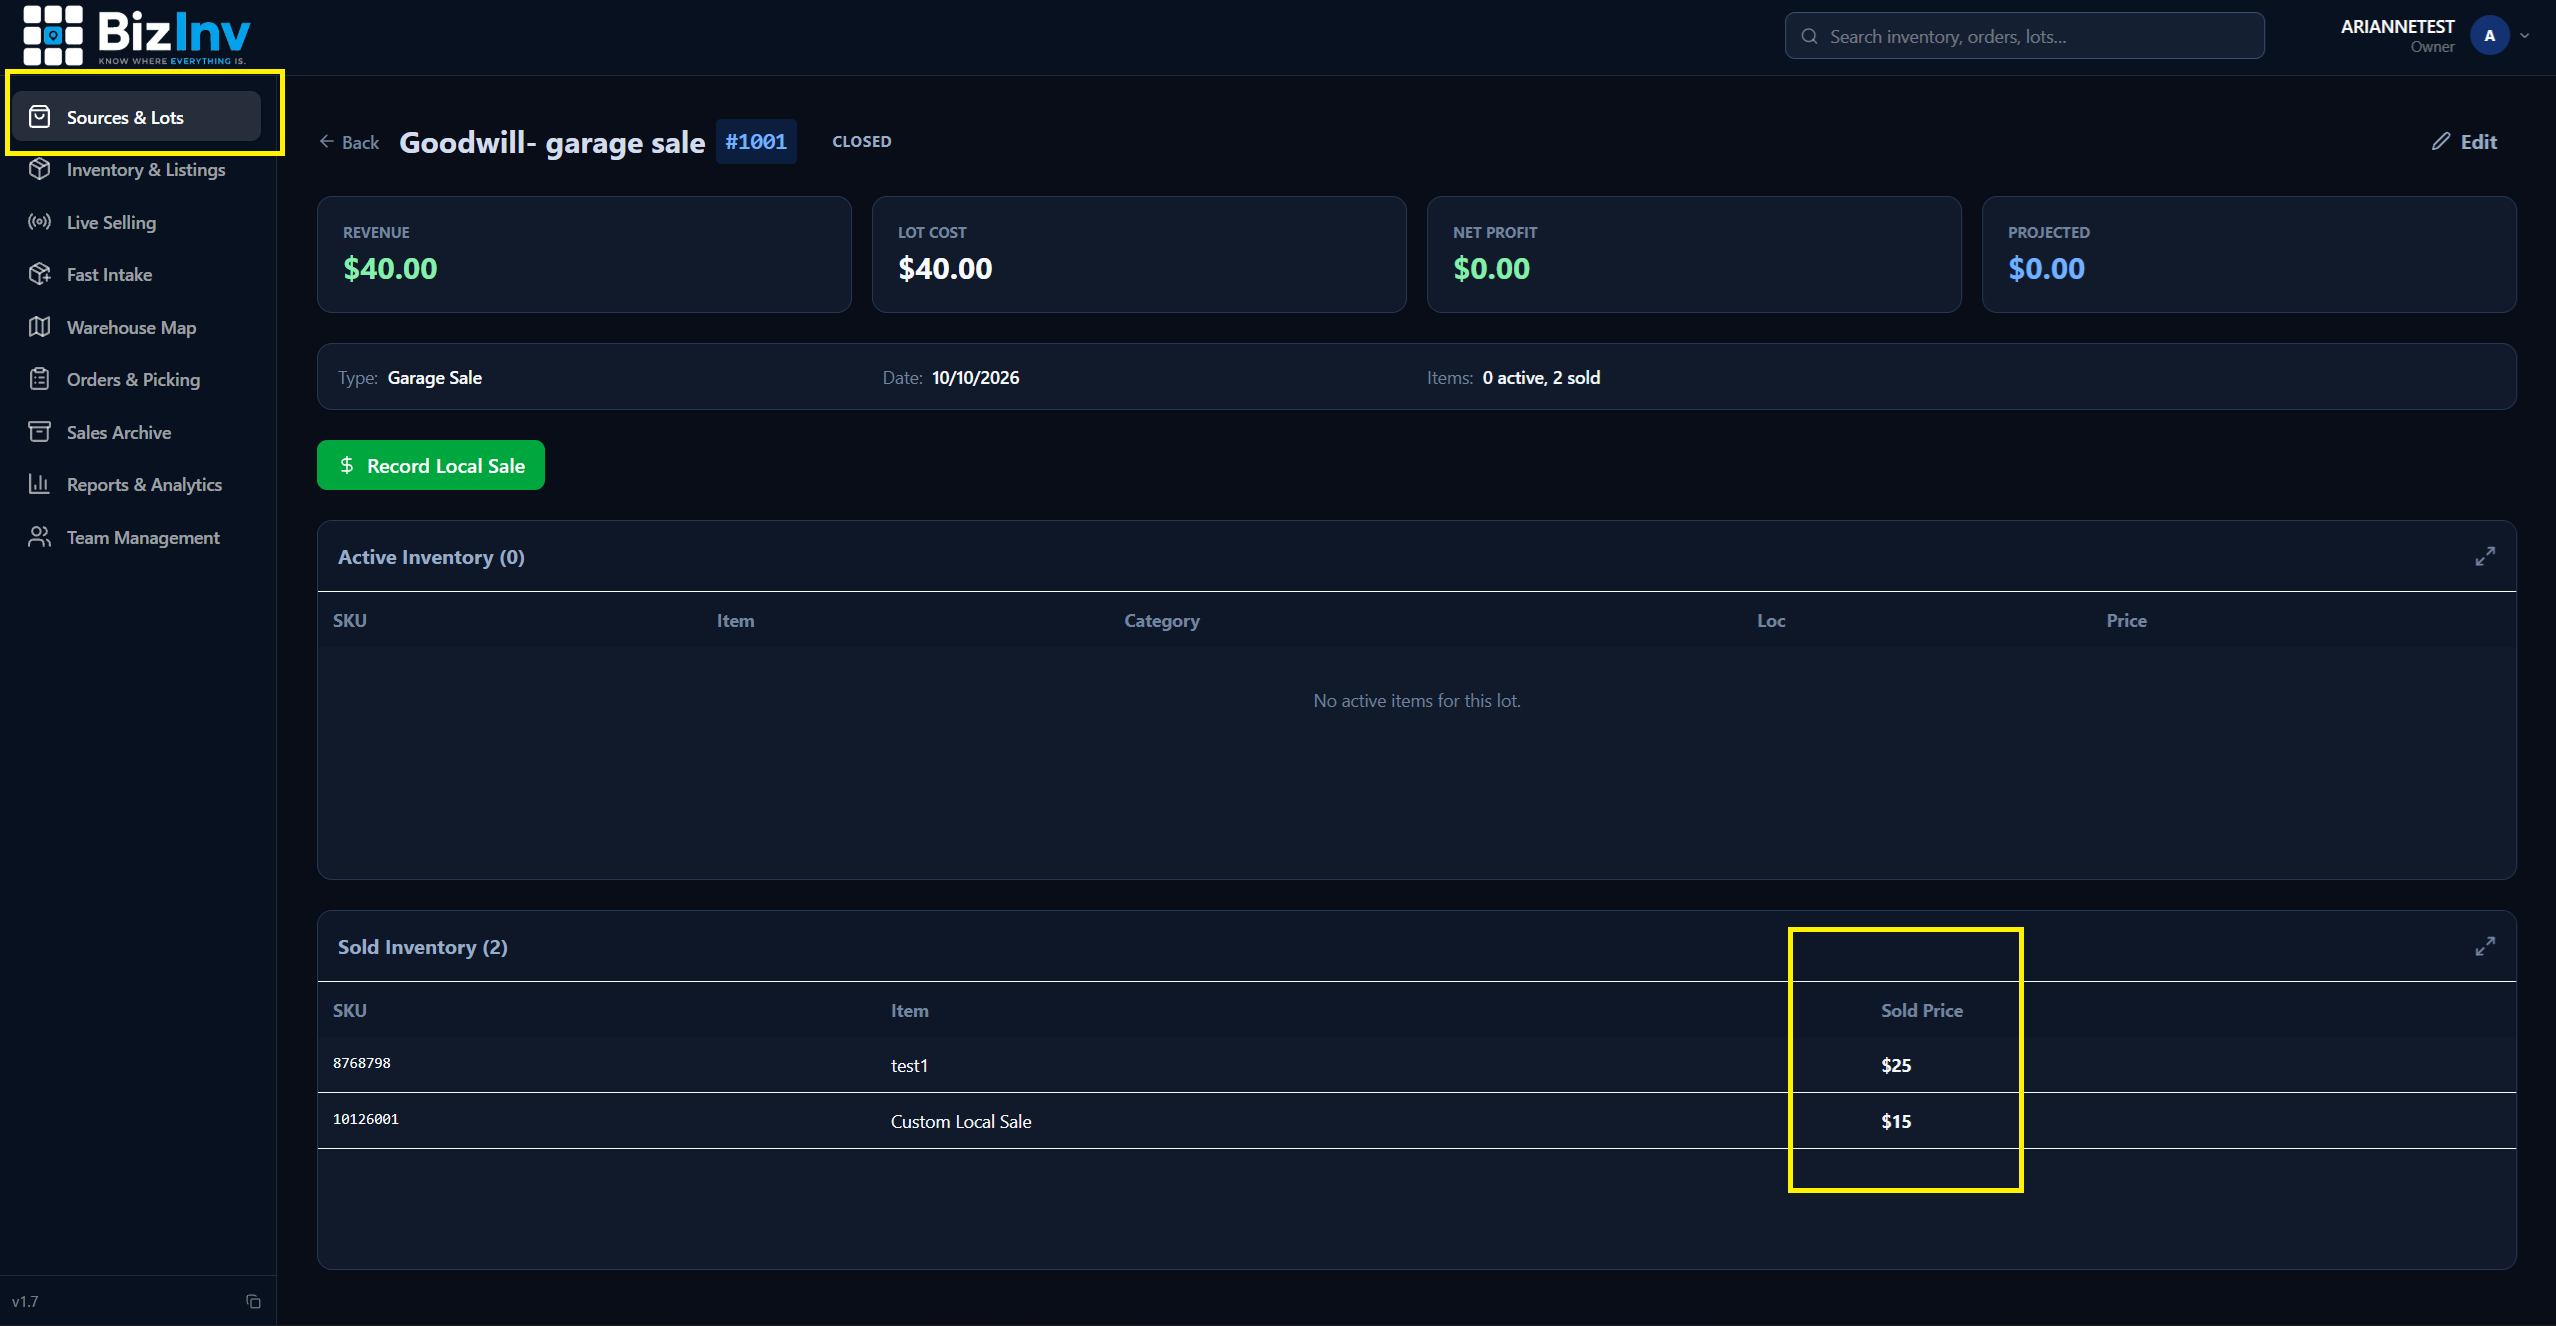Viewport: 2556px width, 1326px height.
Task: Expand the Sold Inventory panel
Action: point(2484,946)
